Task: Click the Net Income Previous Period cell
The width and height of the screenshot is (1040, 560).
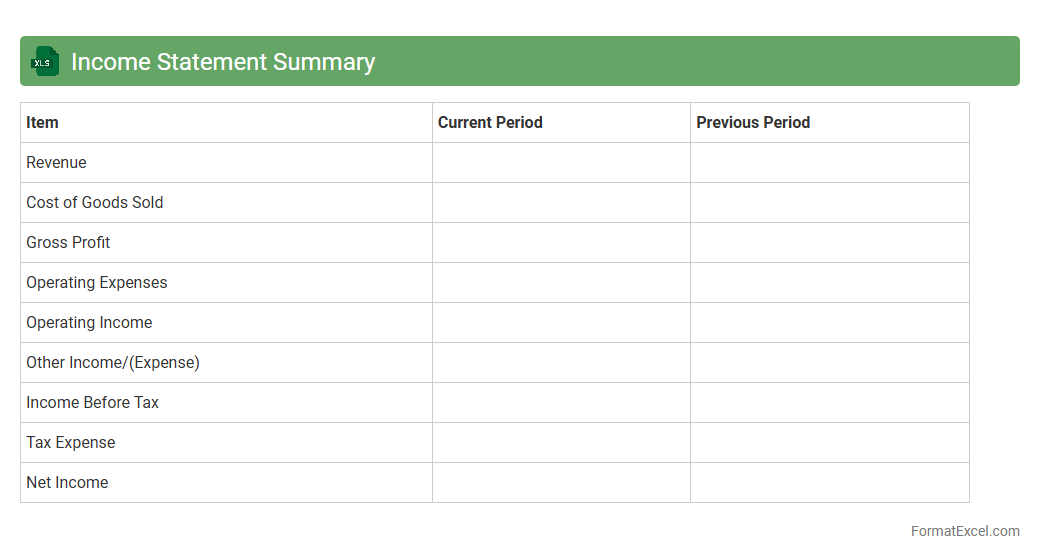Action: (x=829, y=482)
